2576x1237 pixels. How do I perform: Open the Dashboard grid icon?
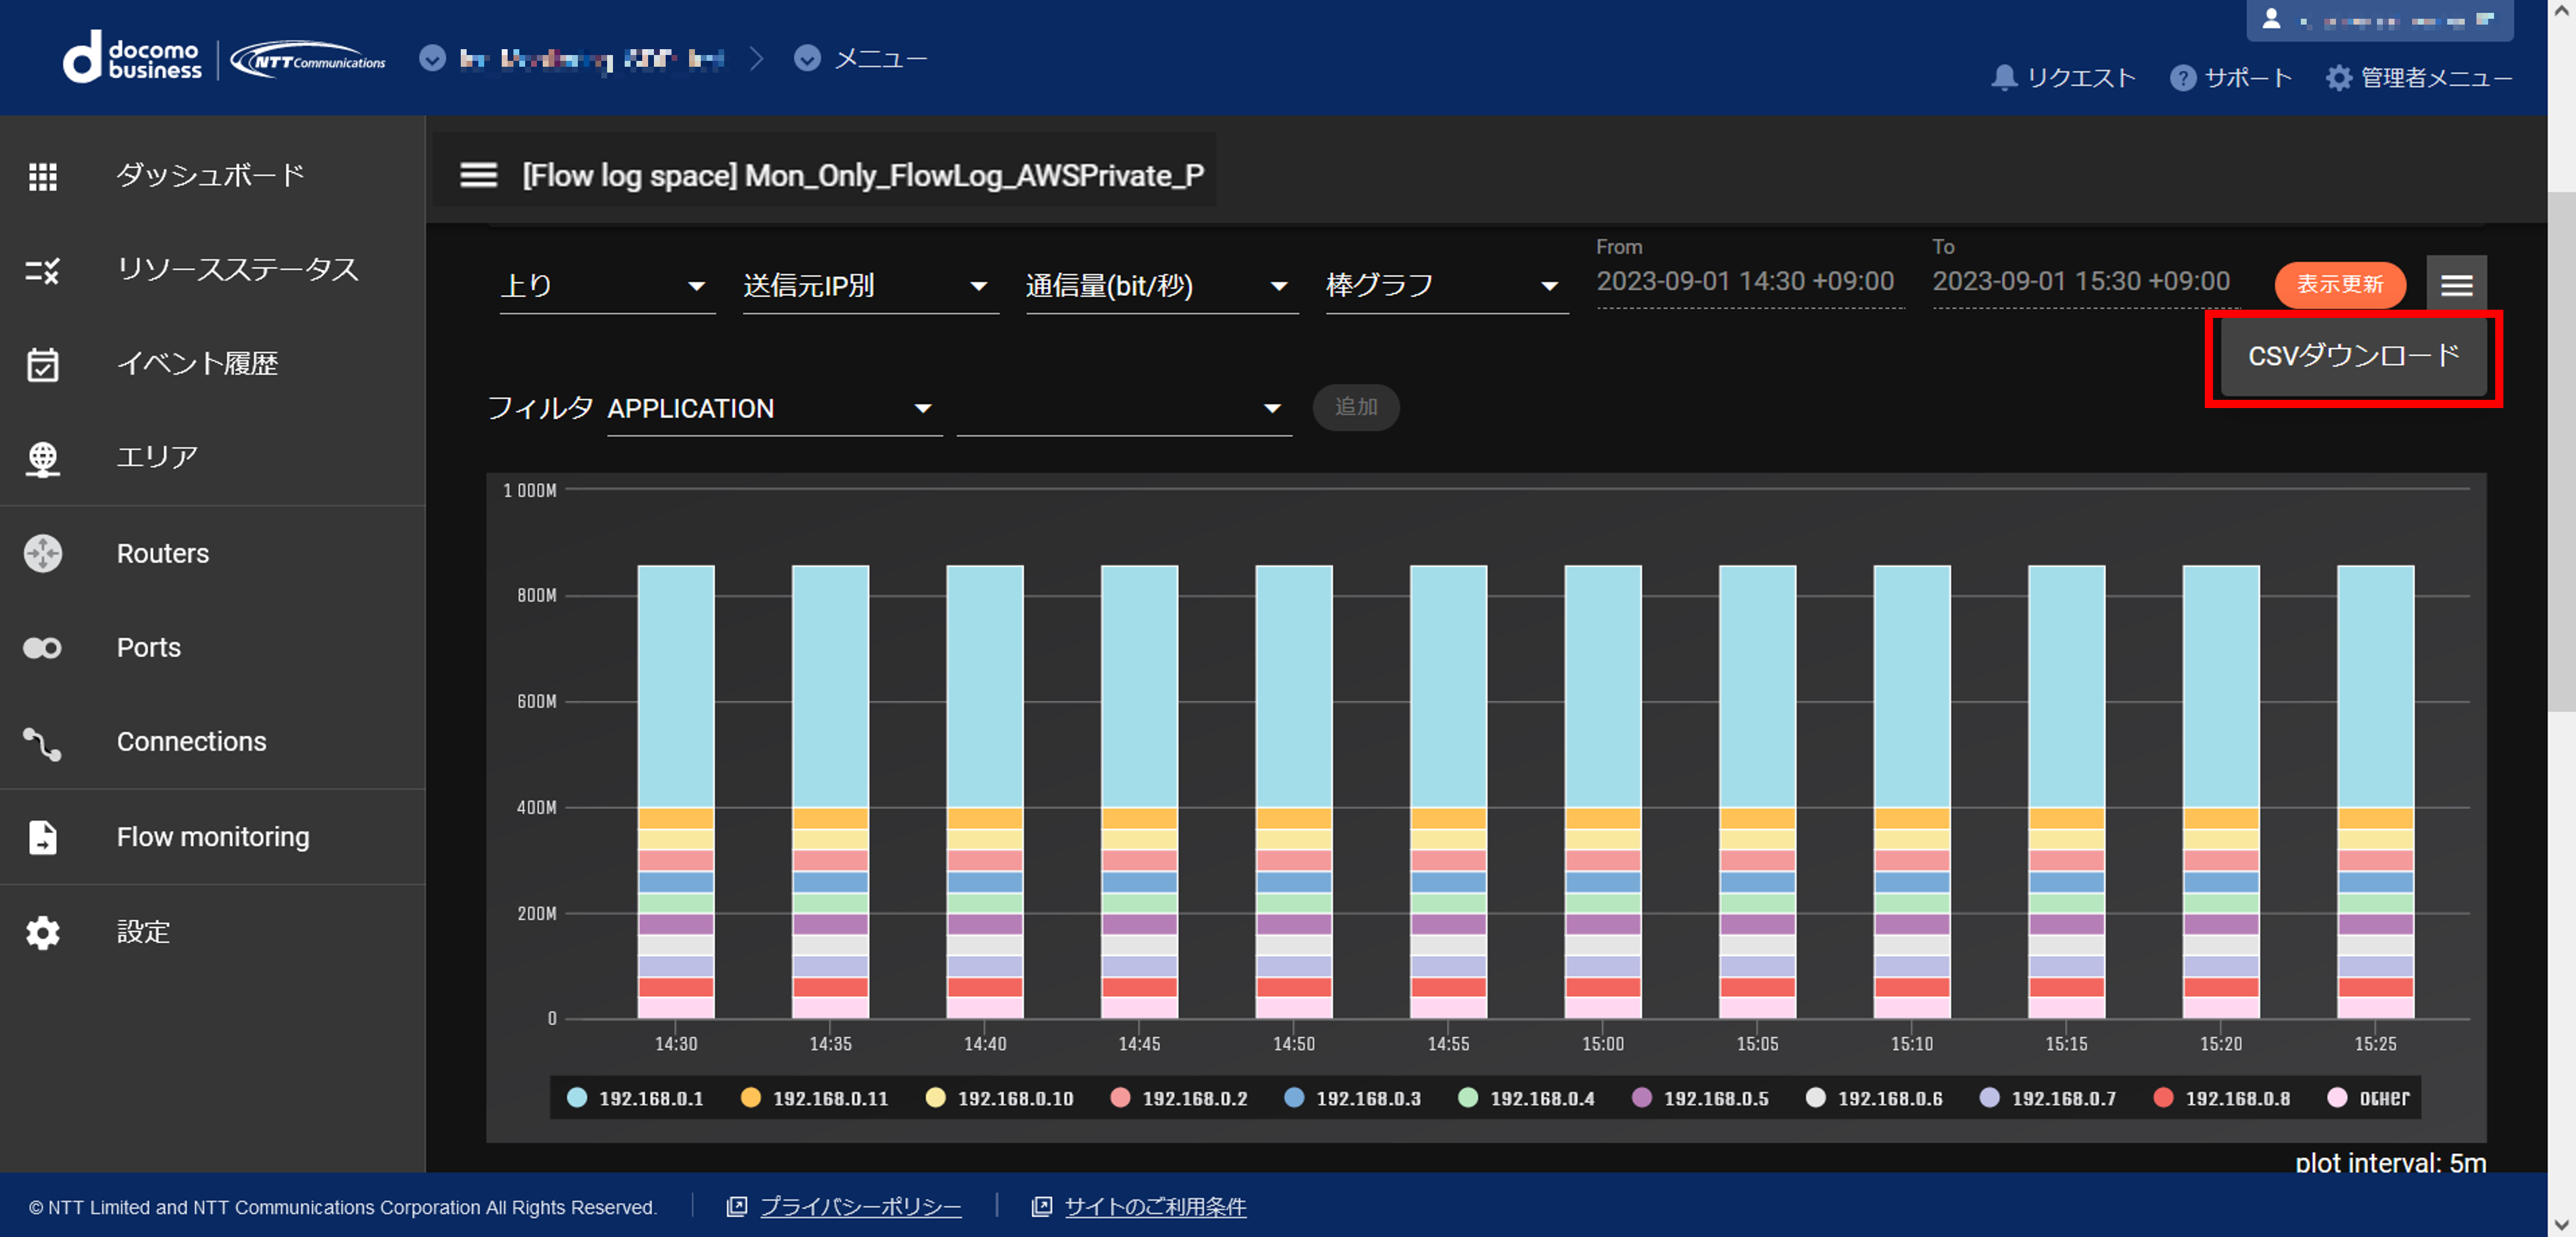tap(42, 176)
